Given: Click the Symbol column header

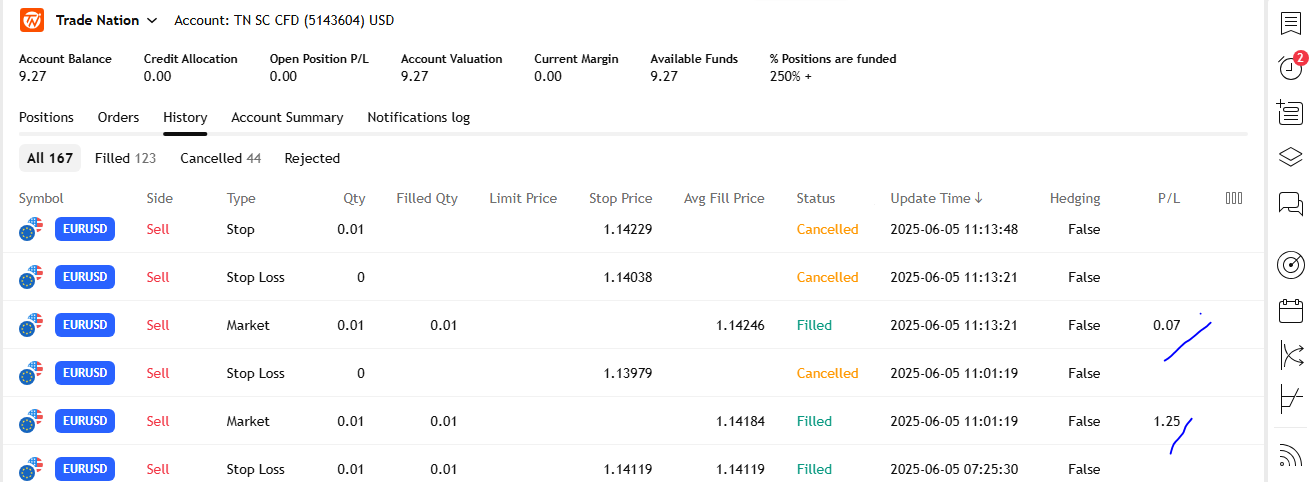Looking at the screenshot, I should [41, 198].
